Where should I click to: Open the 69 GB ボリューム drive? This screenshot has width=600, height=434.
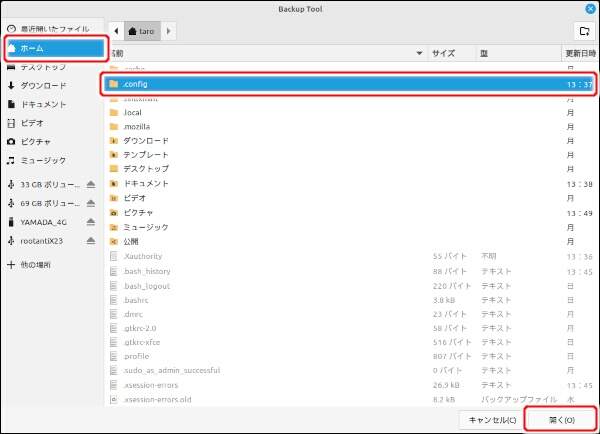coord(50,203)
